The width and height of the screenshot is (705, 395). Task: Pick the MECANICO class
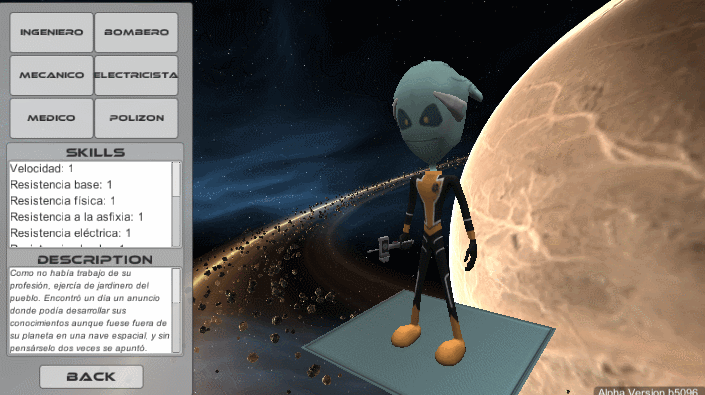pos(51,75)
